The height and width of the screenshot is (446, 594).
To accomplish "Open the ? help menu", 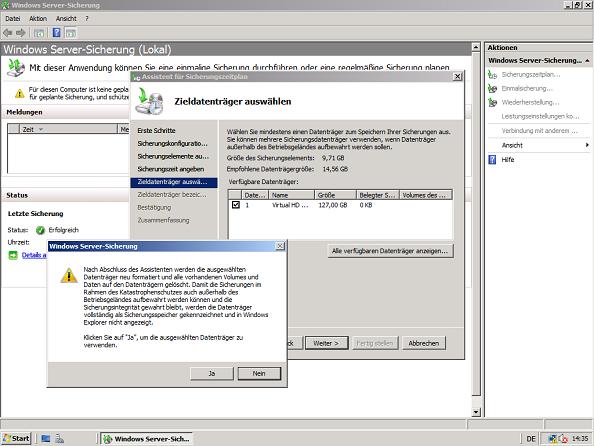I will pos(87,19).
